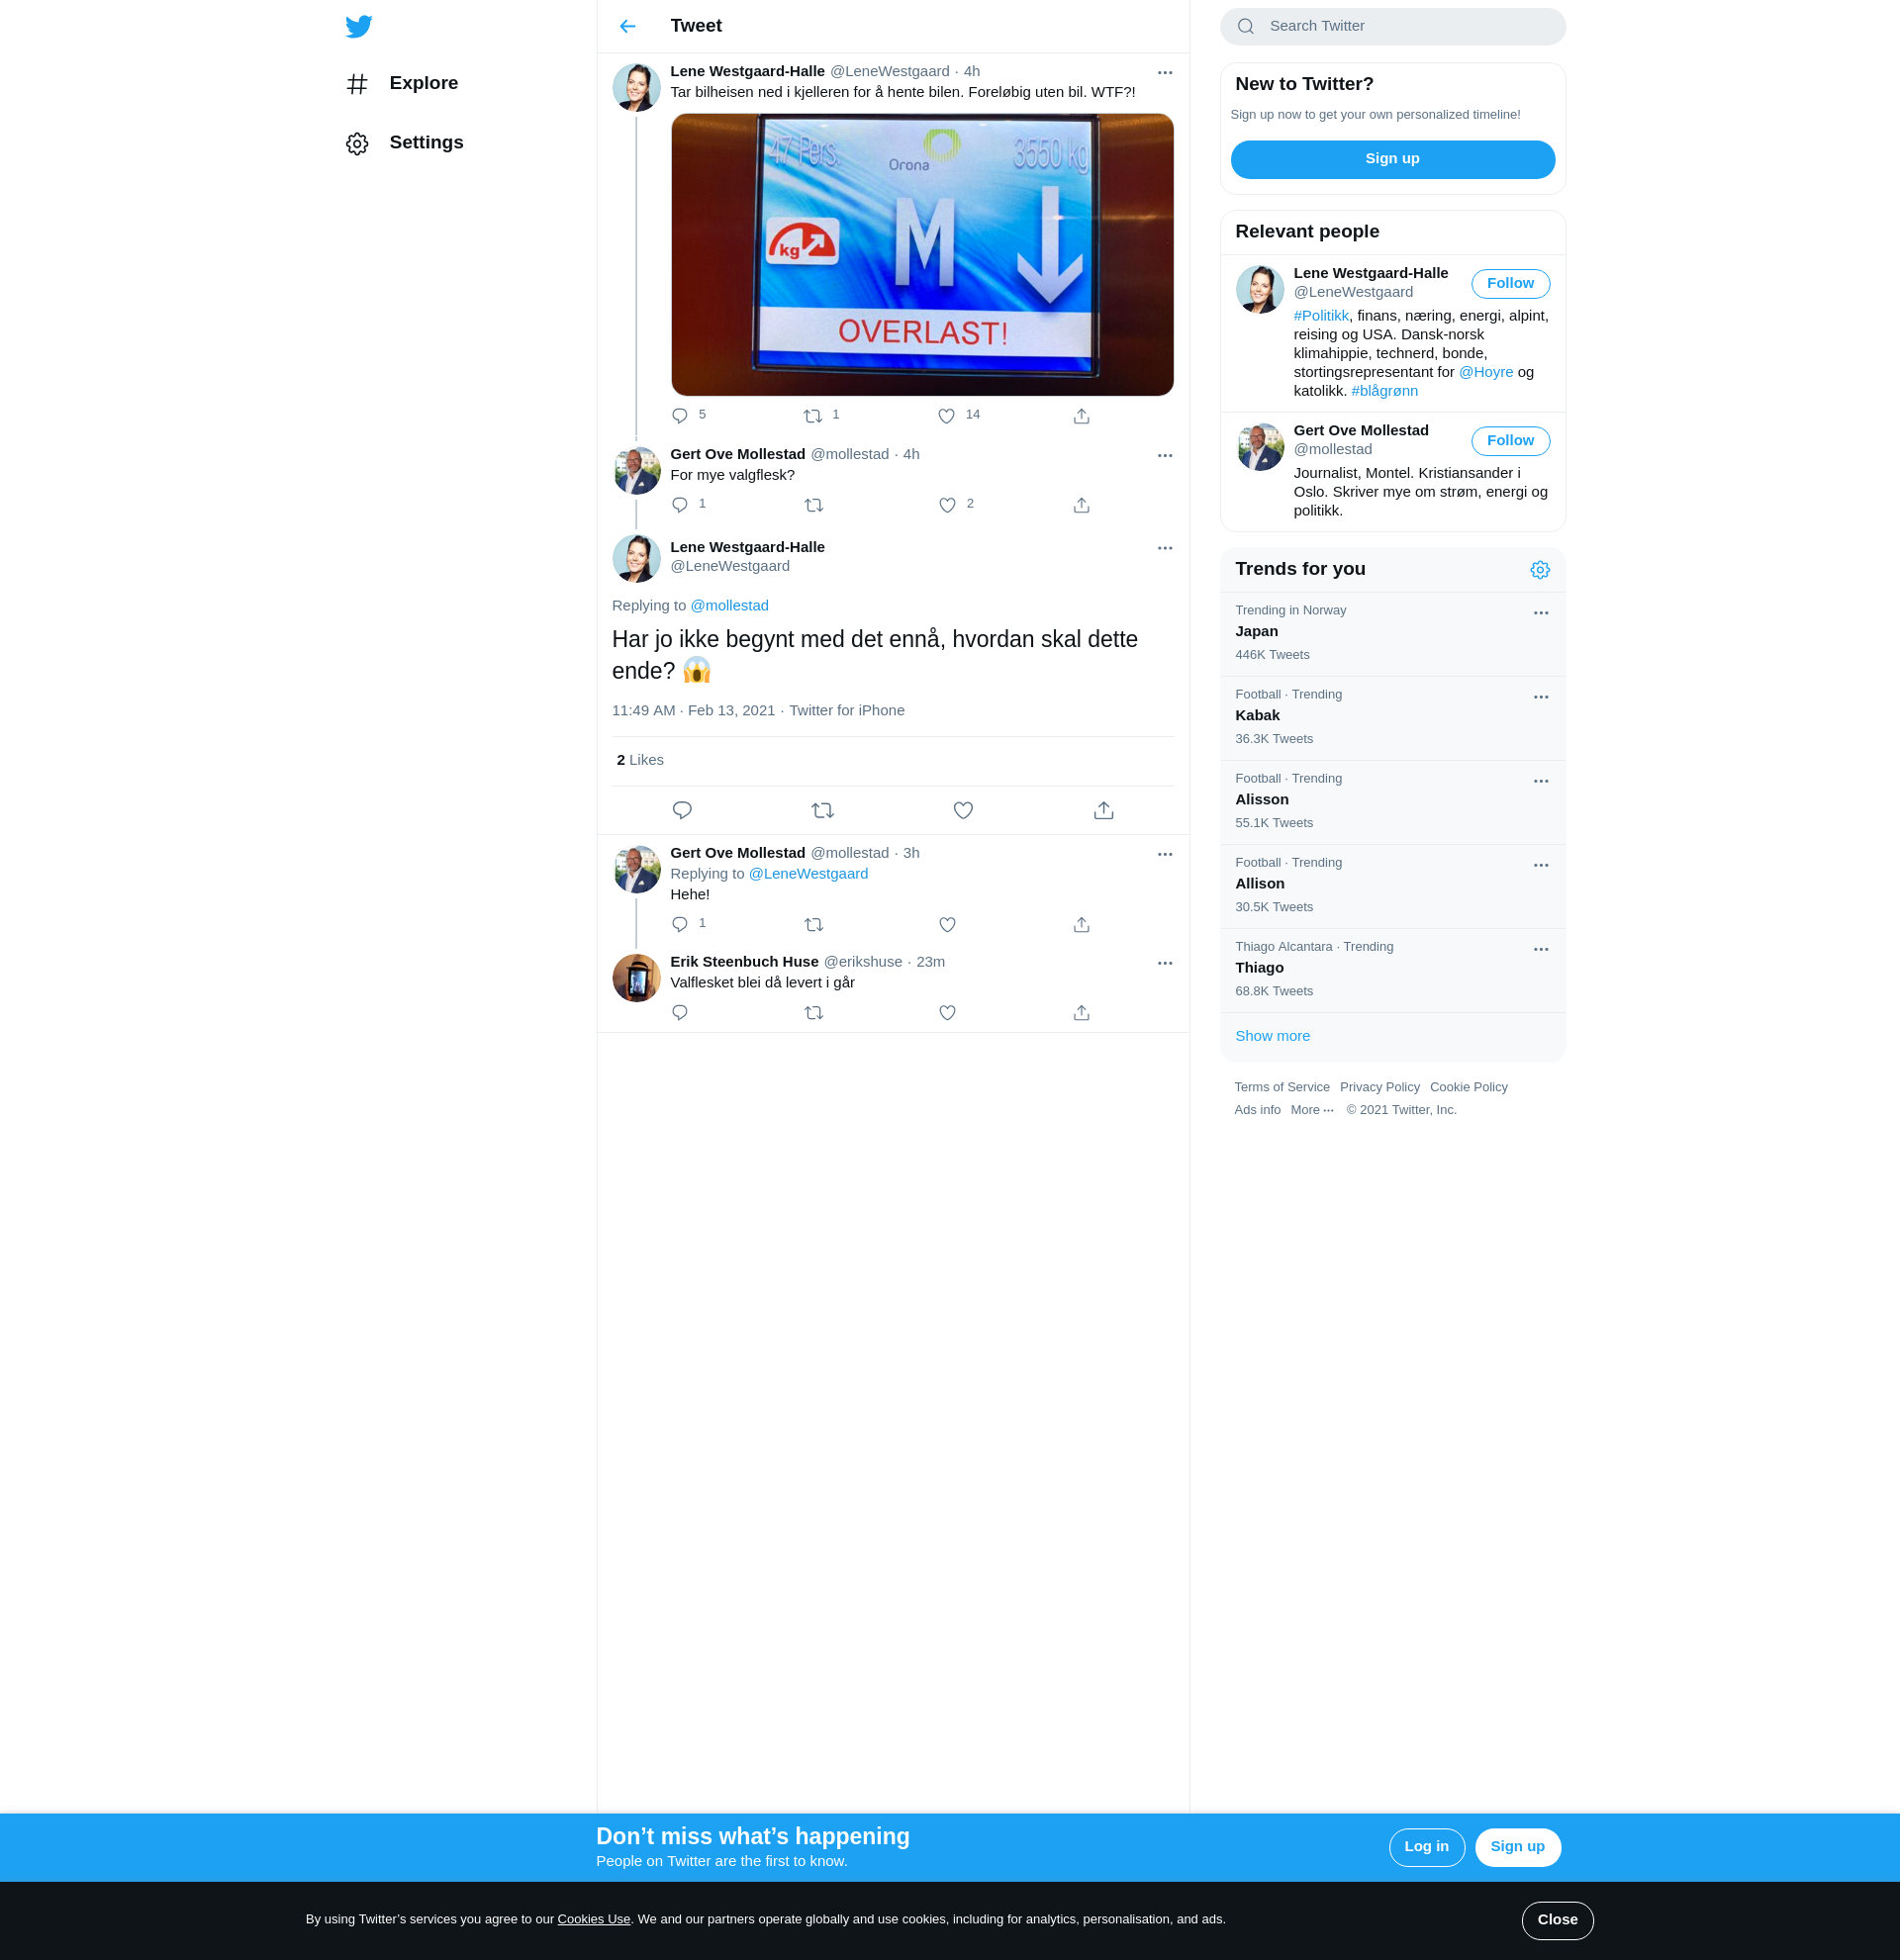Like 'Valflesket blei då levert' tweet
Viewport: 1900px width, 1960px height.
(x=948, y=1013)
